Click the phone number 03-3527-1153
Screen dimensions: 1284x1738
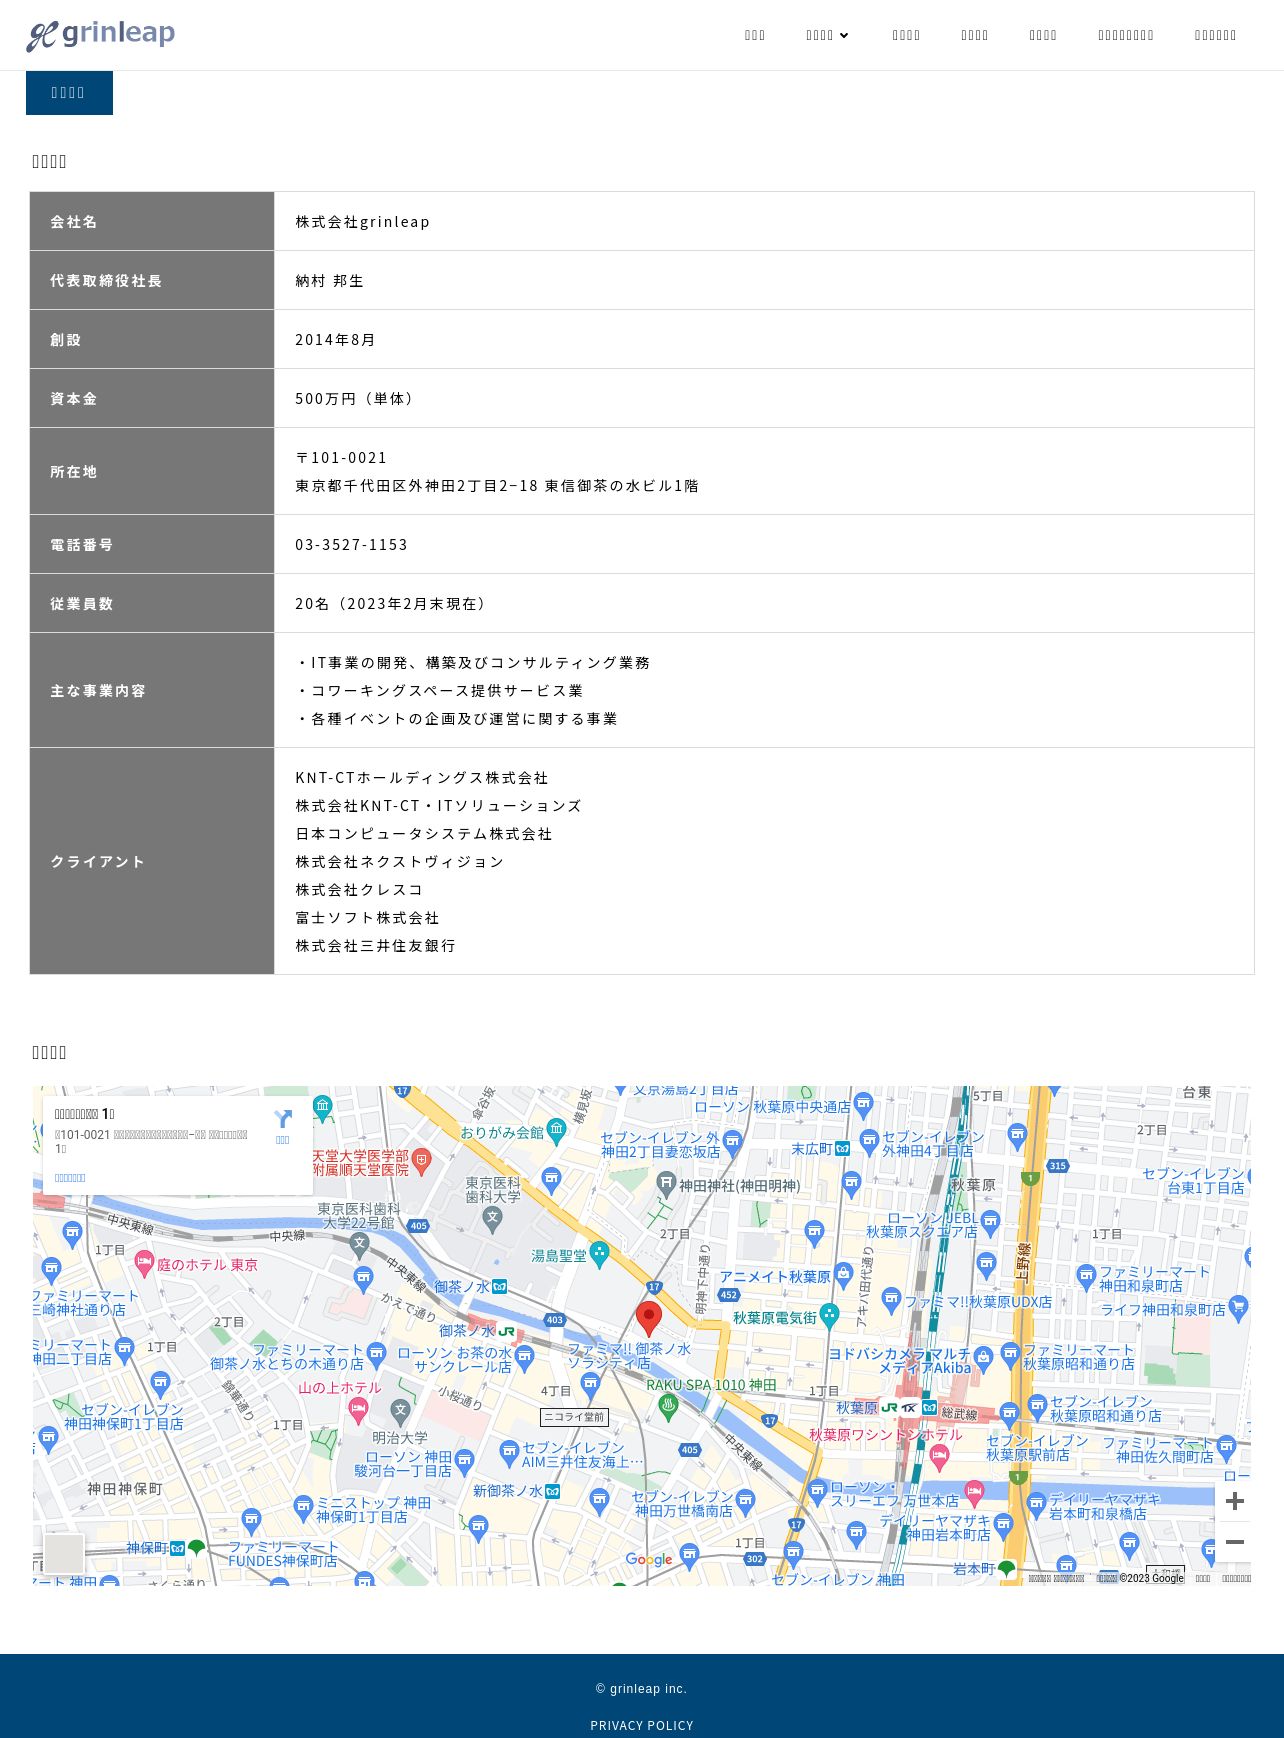pyautogui.click(x=351, y=545)
